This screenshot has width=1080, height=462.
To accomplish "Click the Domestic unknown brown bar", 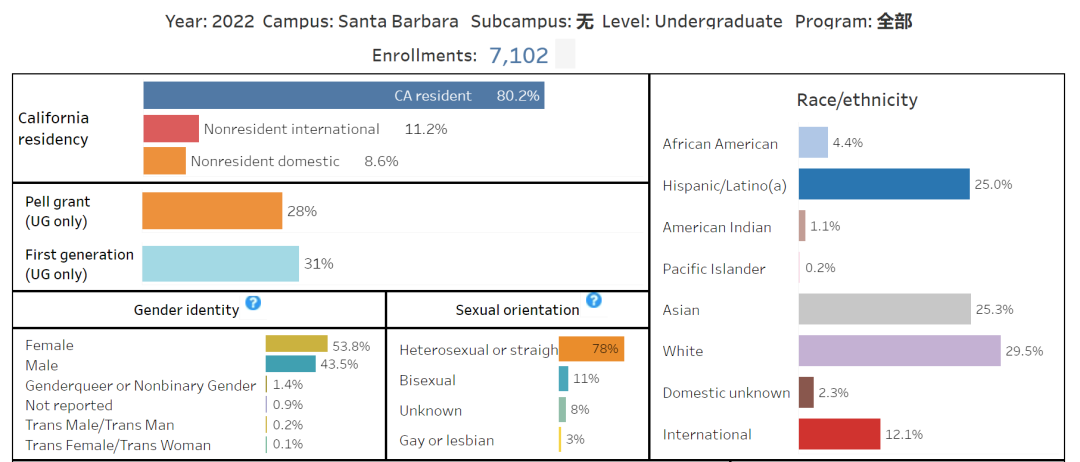I will tap(807, 392).
